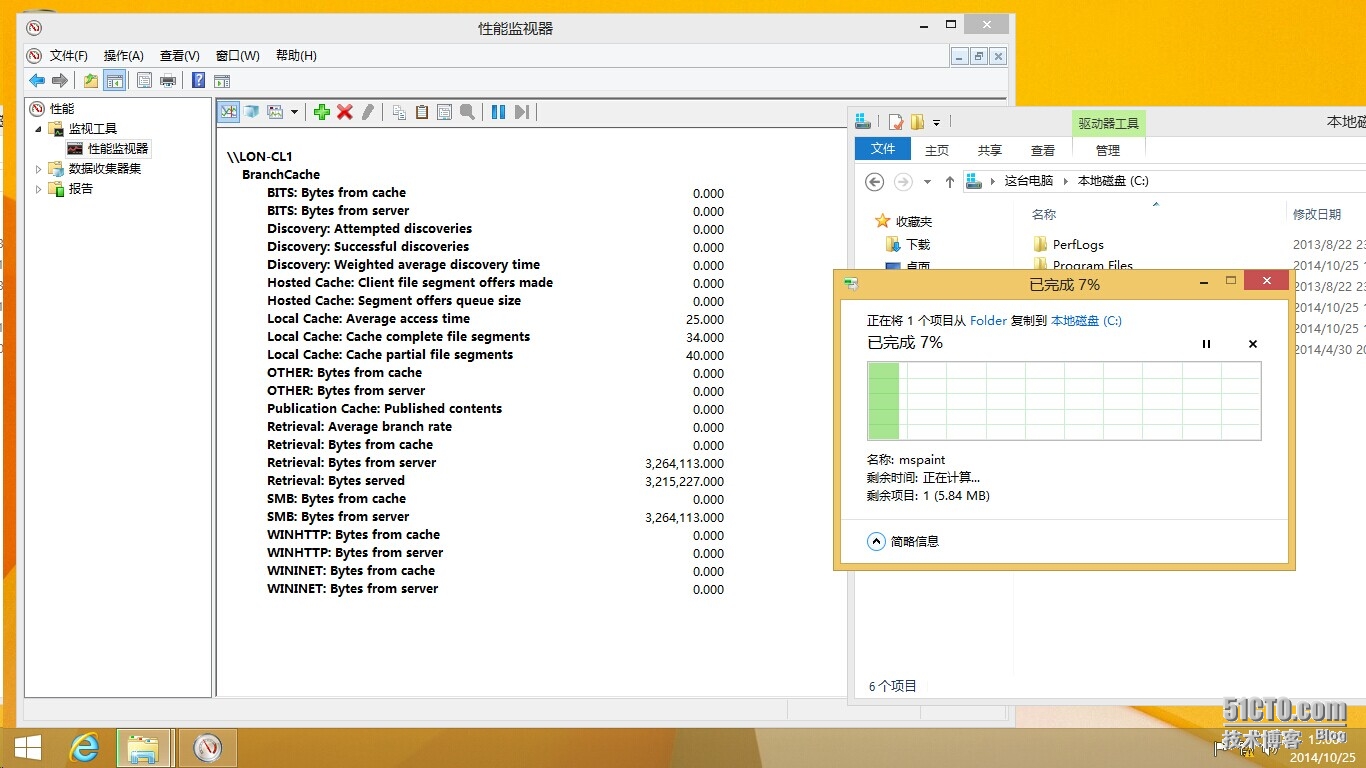
Task: Click the properties sheet icon in MMC toolbar
Action: pyautogui.click(x=144, y=81)
